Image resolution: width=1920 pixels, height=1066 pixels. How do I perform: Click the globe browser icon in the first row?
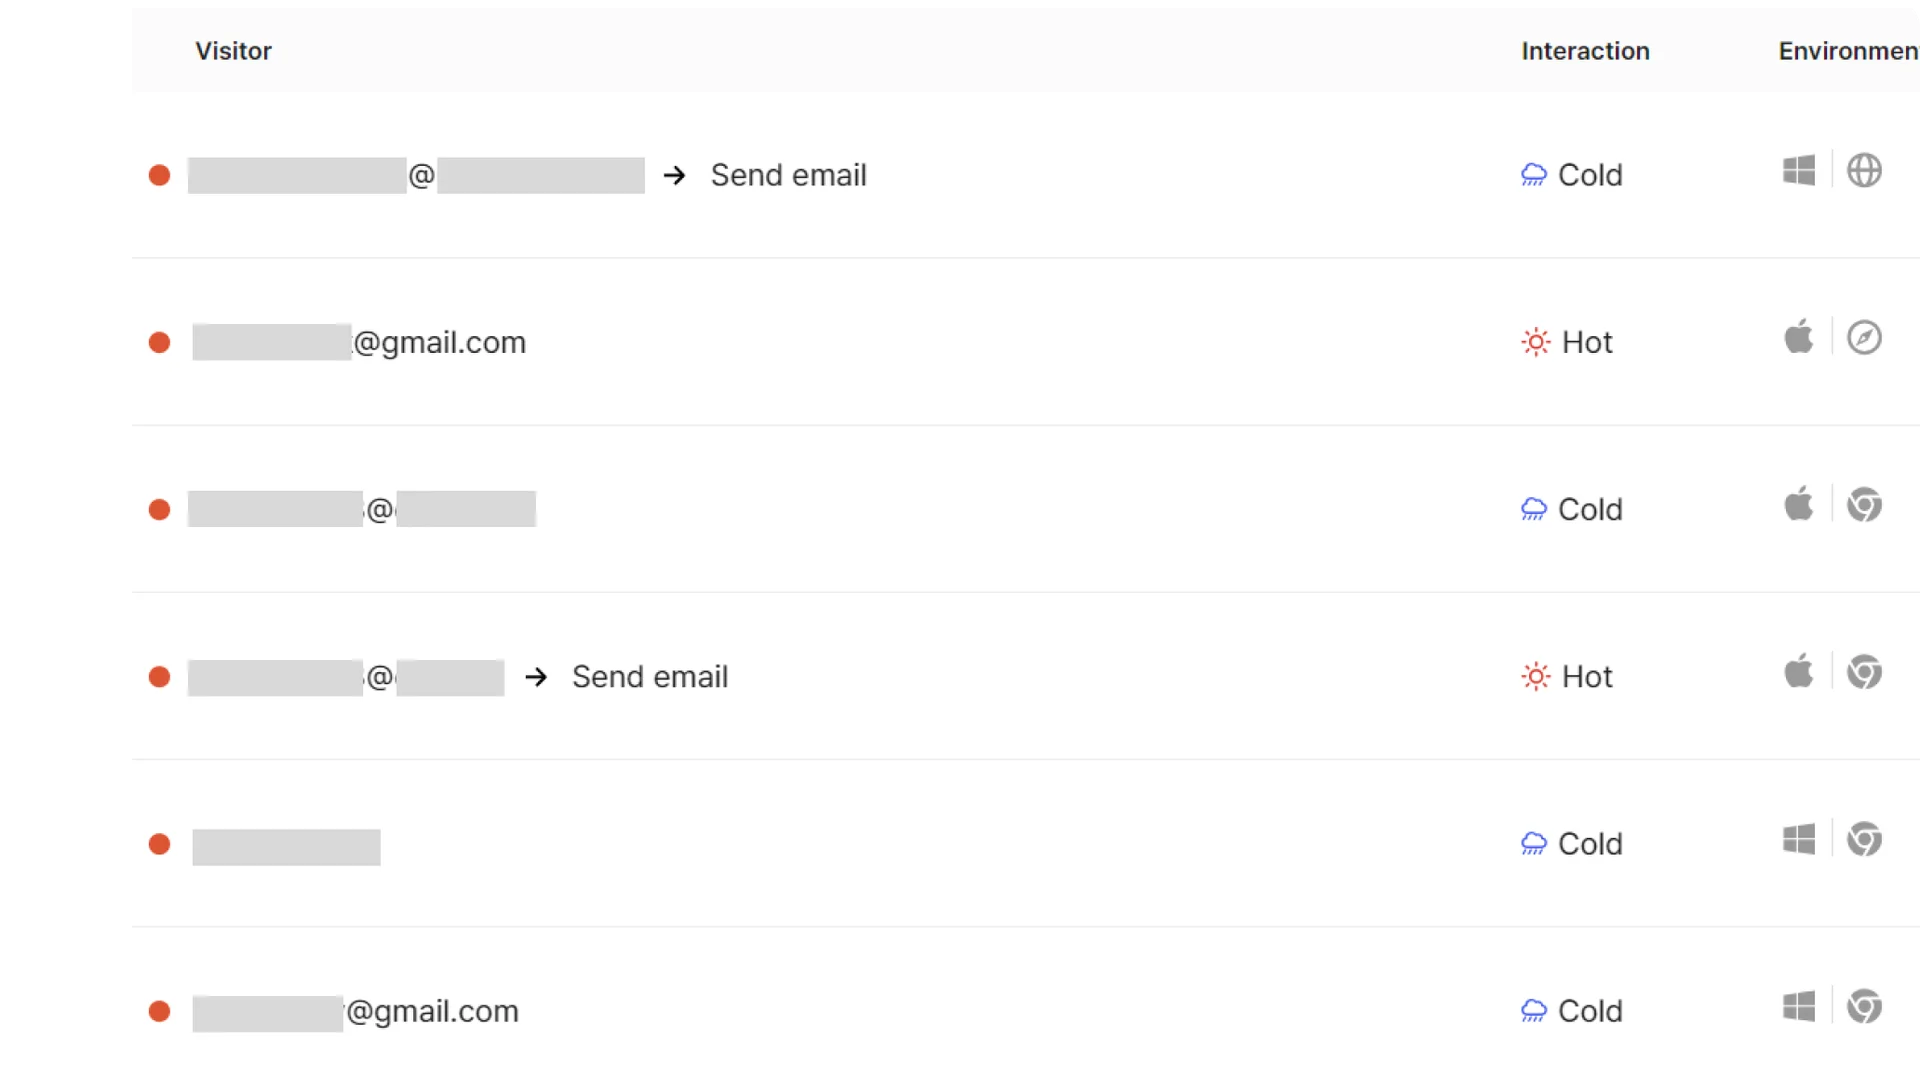coord(1864,171)
